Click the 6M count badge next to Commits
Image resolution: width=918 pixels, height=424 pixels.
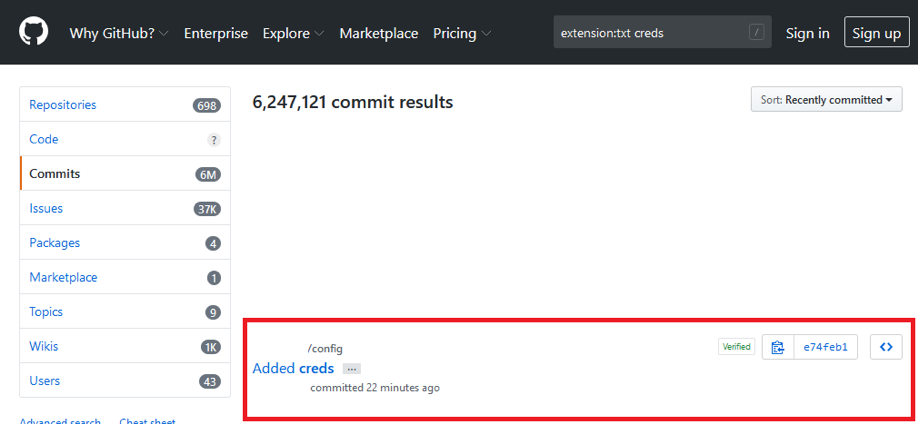point(208,175)
